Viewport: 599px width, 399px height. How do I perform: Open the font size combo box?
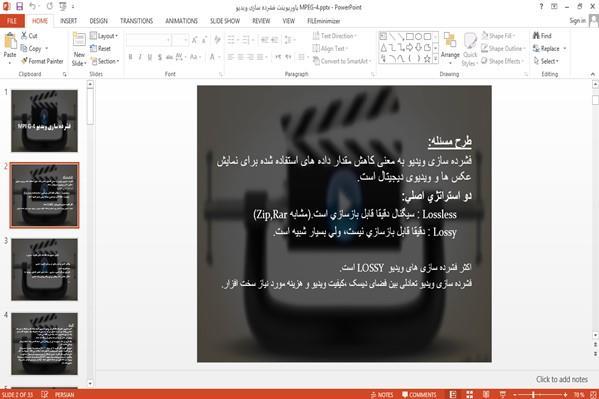[180, 40]
